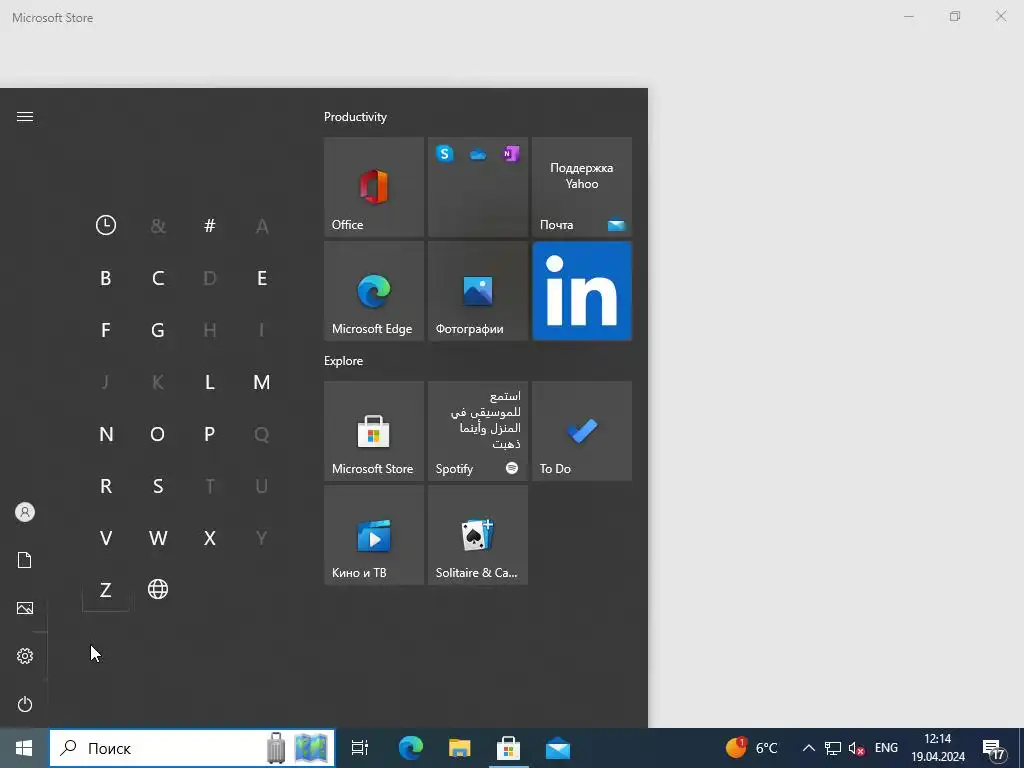This screenshot has height=768, width=1024.
Task: Jump to the letter N section
Action: (106, 434)
